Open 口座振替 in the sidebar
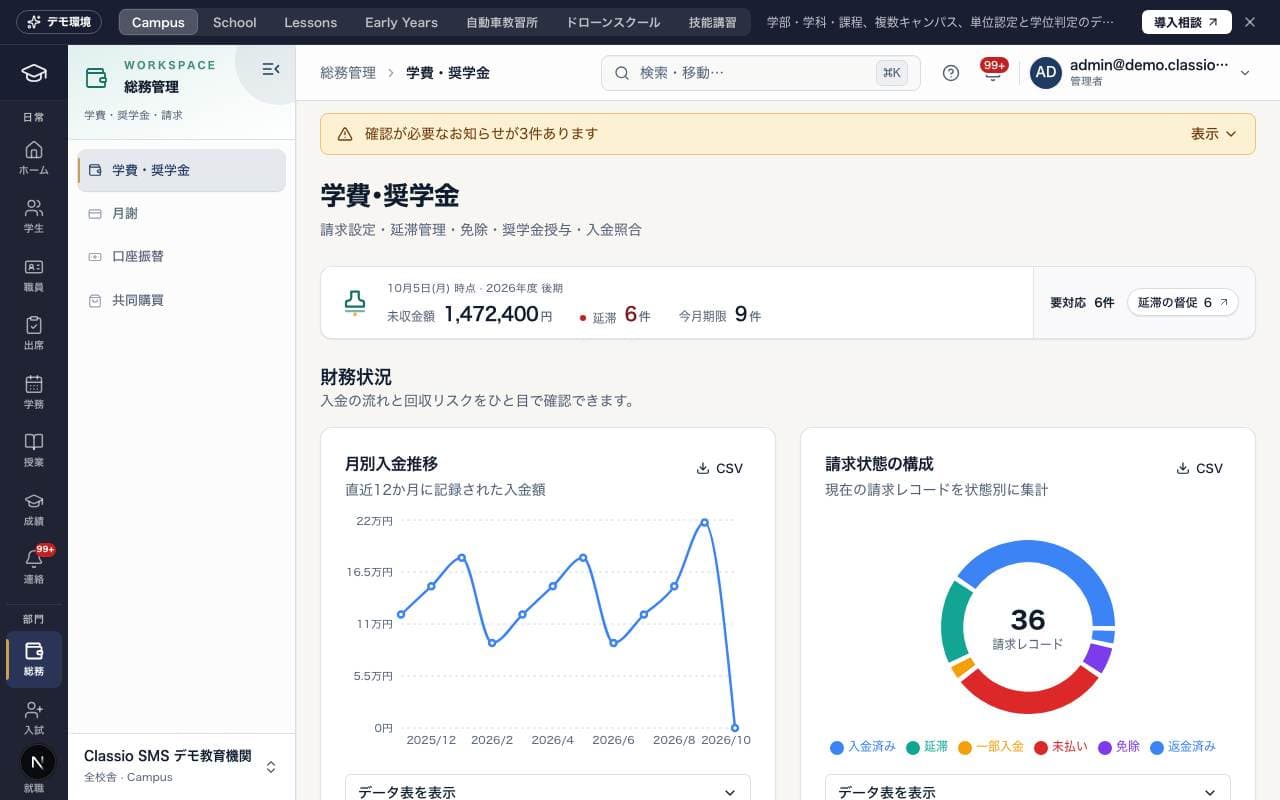 point(181,257)
